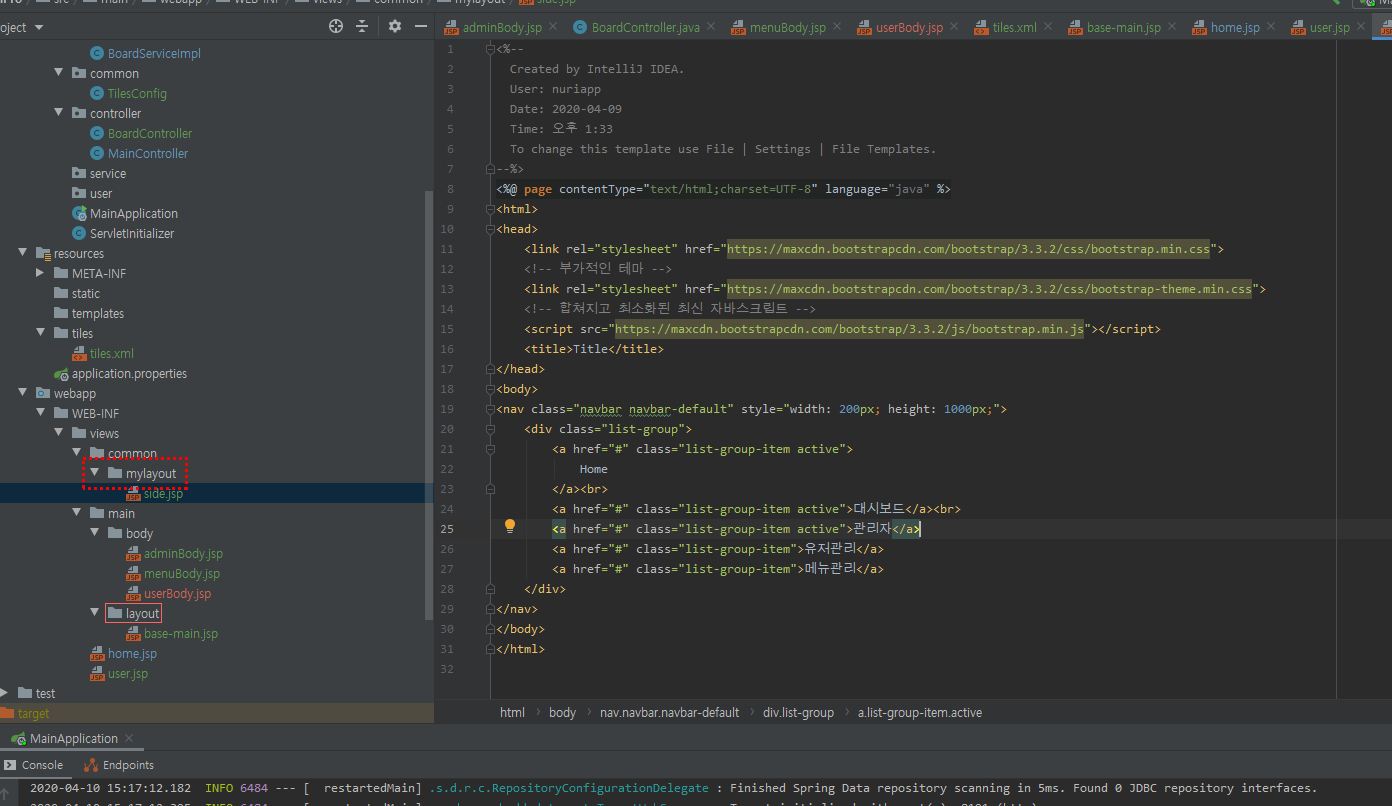The image size is (1392, 806).
Task: Select BoardServiceImpl class in tree
Action: tap(154, 53)
